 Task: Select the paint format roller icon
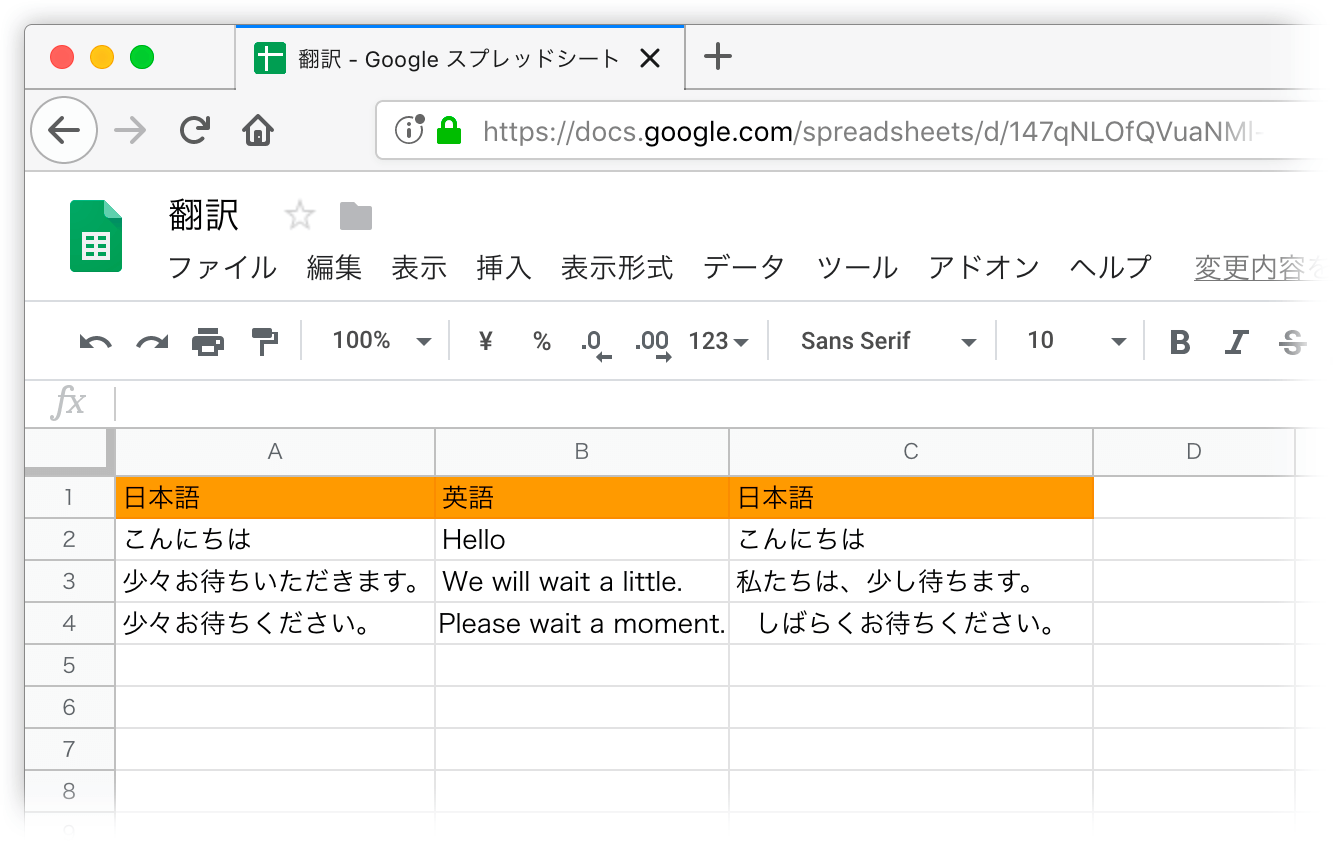pyautogui.click(x=265, y=342)
